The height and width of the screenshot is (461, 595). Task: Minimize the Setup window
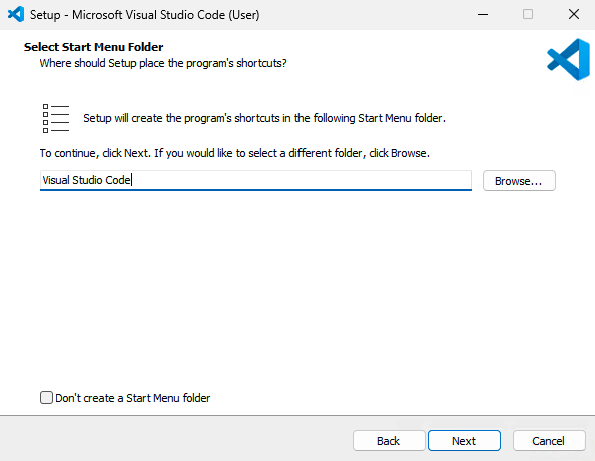(483, 14)
